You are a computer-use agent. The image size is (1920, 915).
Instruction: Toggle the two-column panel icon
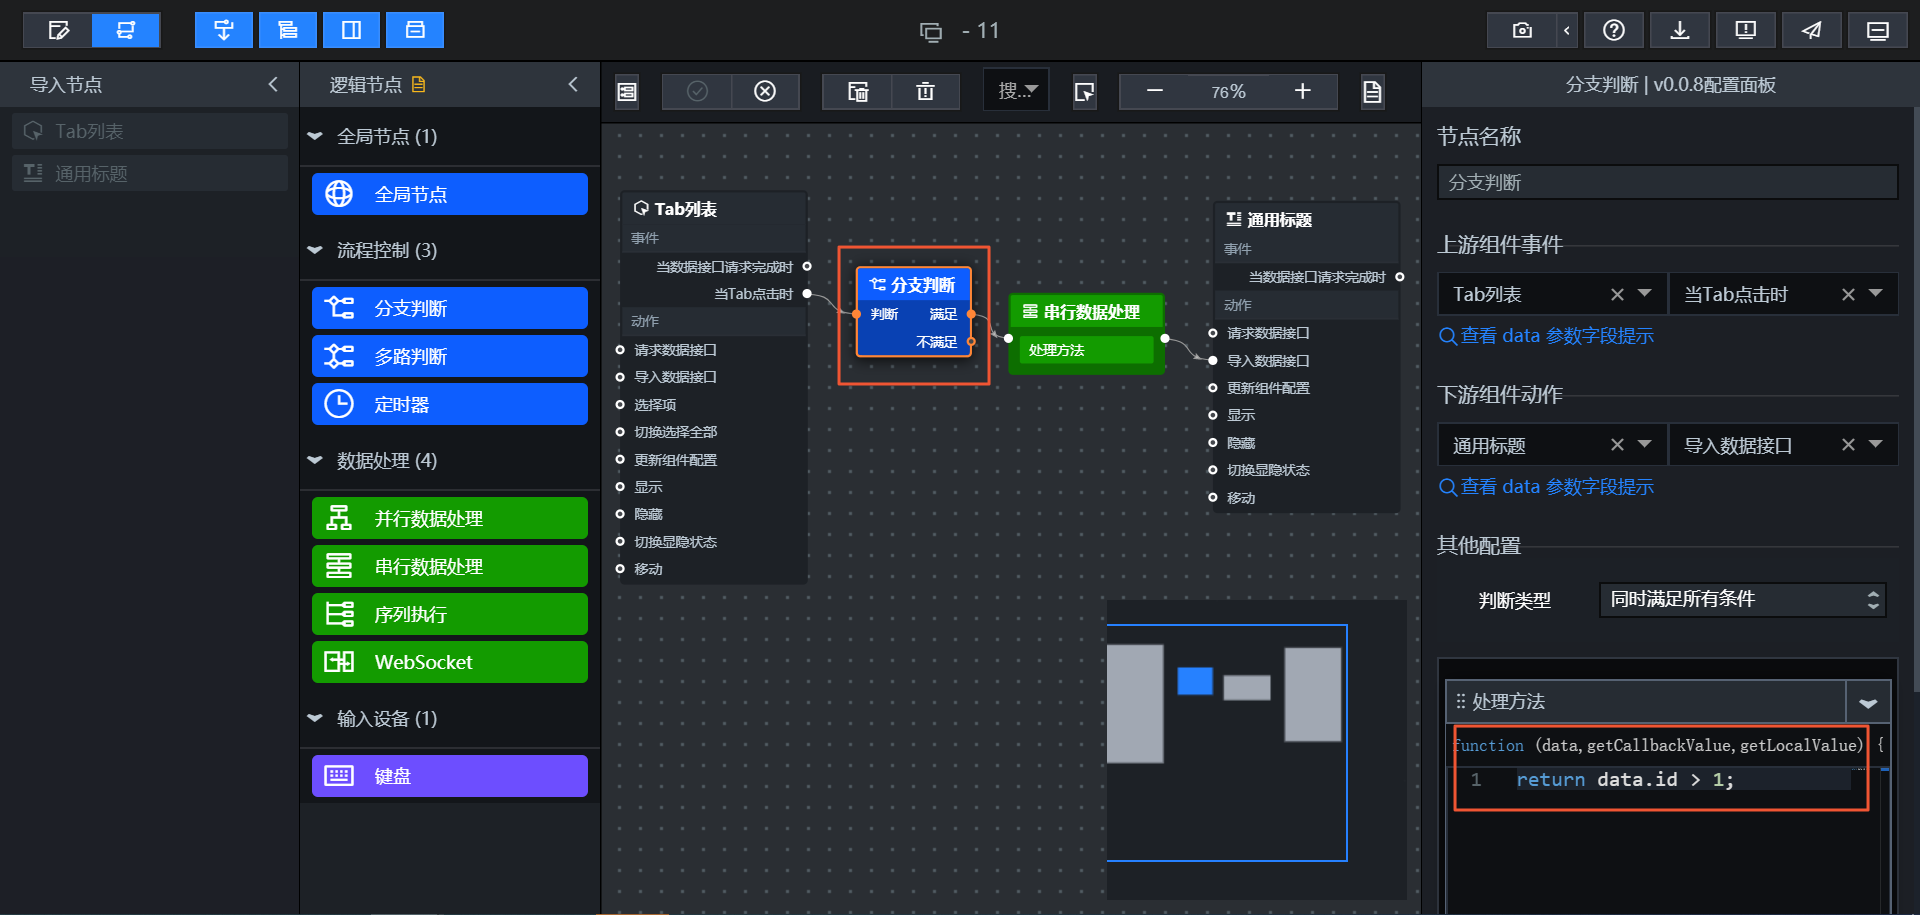[x=352, y=30]
